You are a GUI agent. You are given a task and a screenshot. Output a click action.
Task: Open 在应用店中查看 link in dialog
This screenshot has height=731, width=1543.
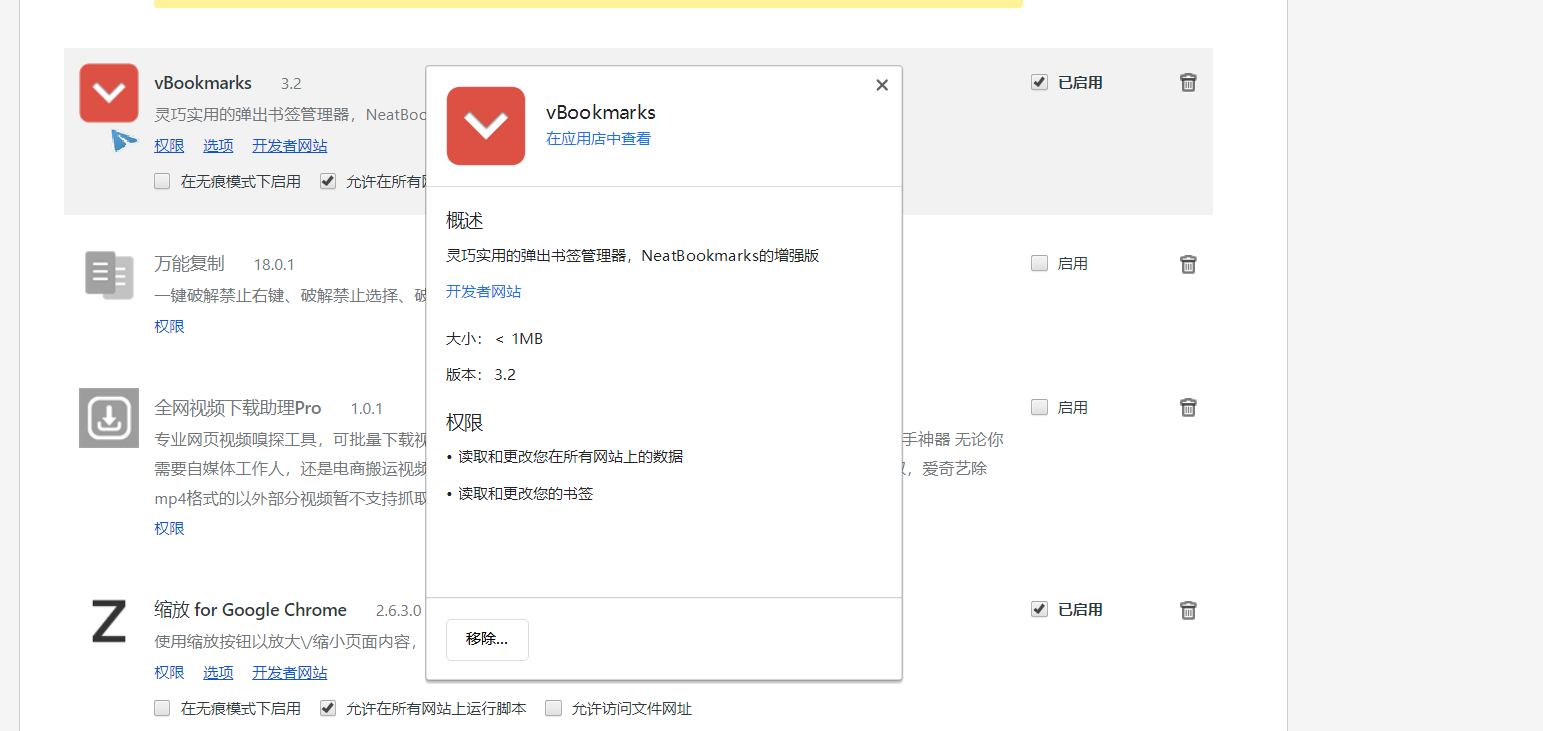tap(598, 139)
